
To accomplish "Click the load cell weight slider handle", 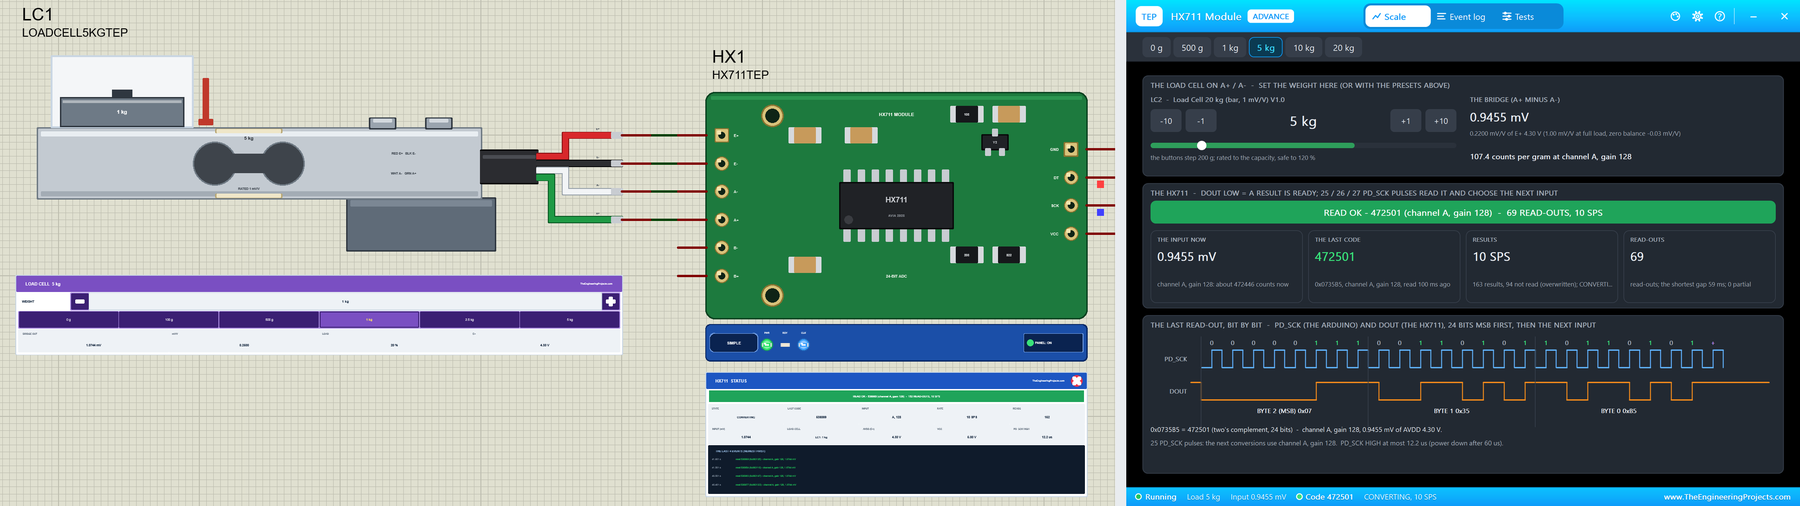I will click(1201, 145).
